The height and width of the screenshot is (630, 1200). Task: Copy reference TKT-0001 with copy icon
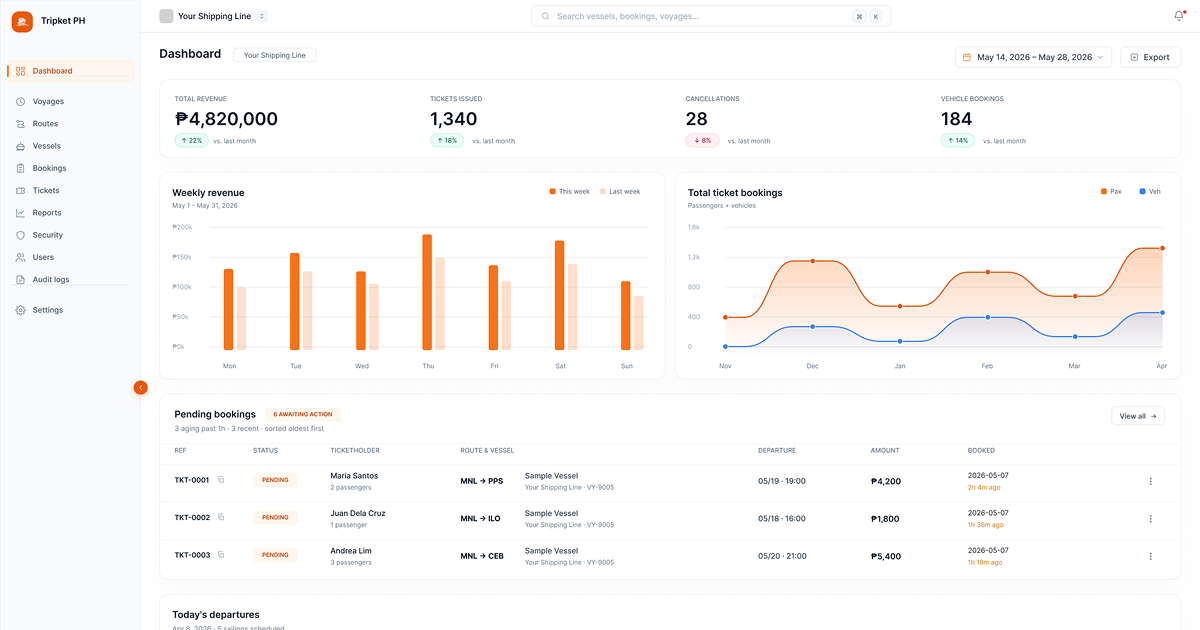point(221,480)
